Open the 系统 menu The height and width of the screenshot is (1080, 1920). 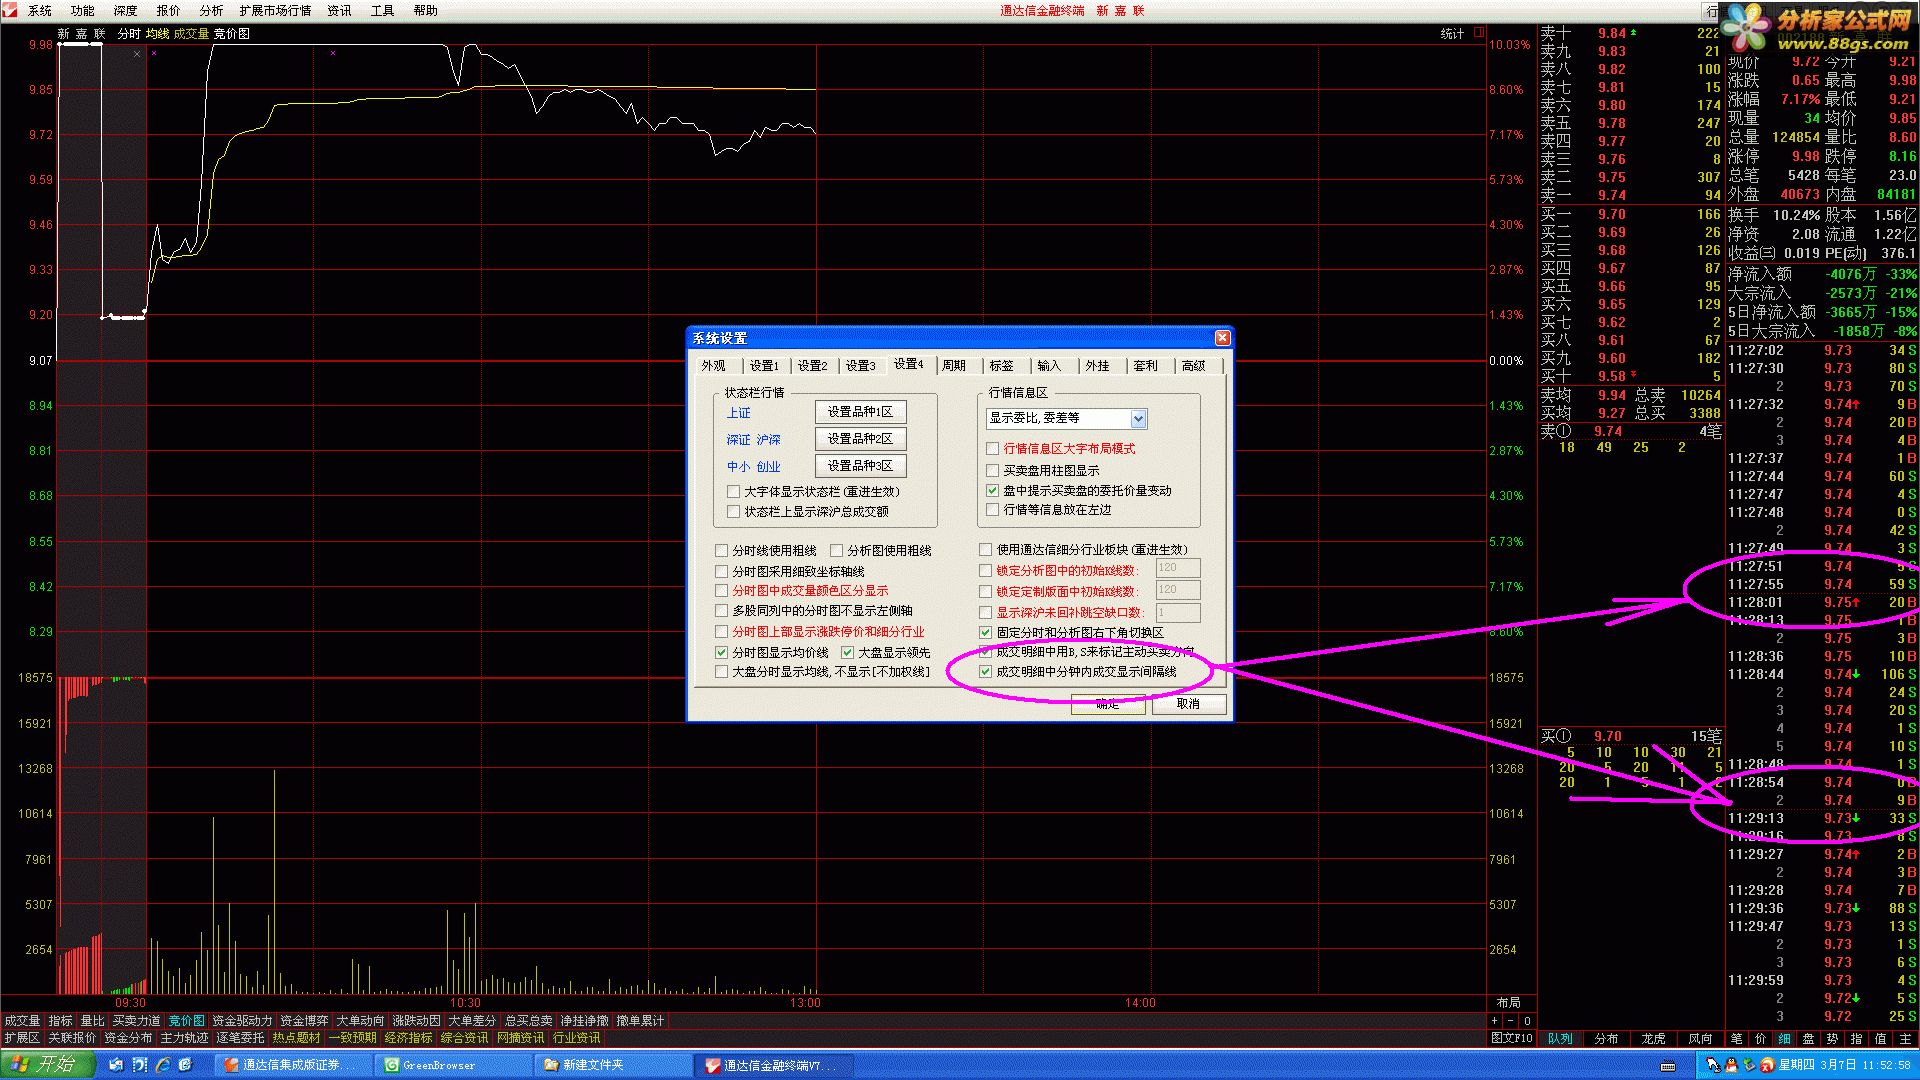(40, 11)
